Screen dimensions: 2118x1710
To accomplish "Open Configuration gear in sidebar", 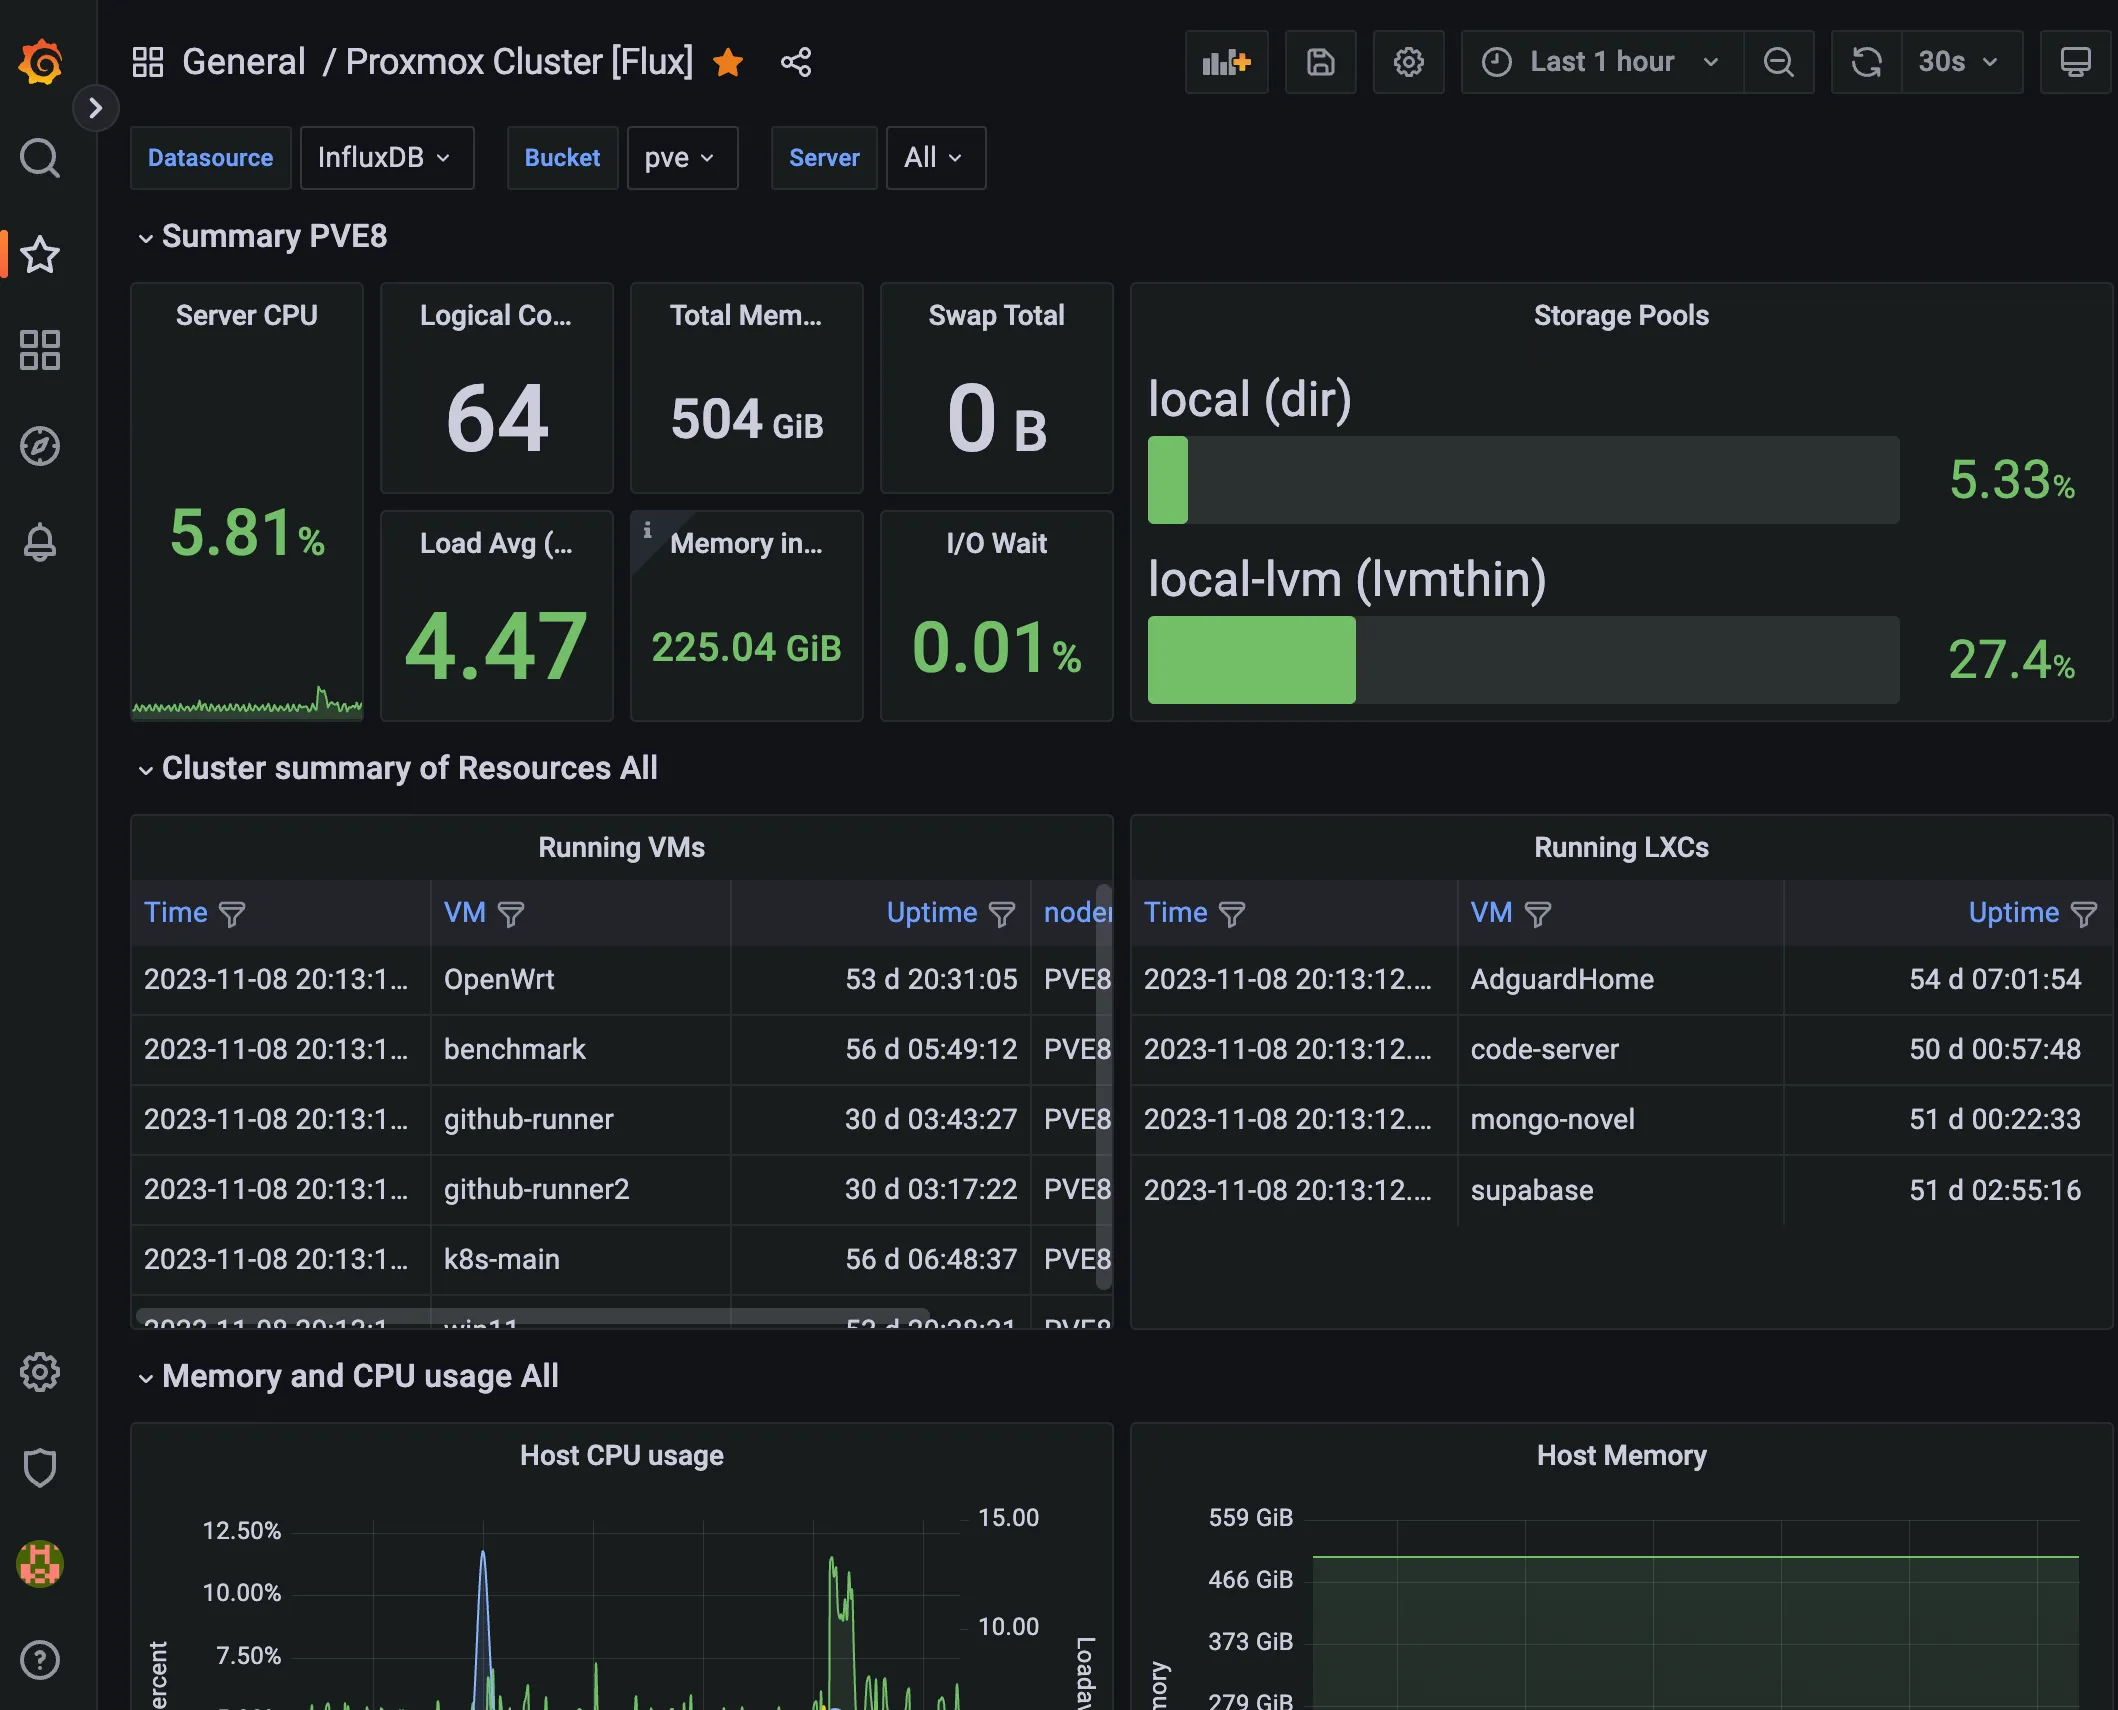I will tap(40, 1372).
